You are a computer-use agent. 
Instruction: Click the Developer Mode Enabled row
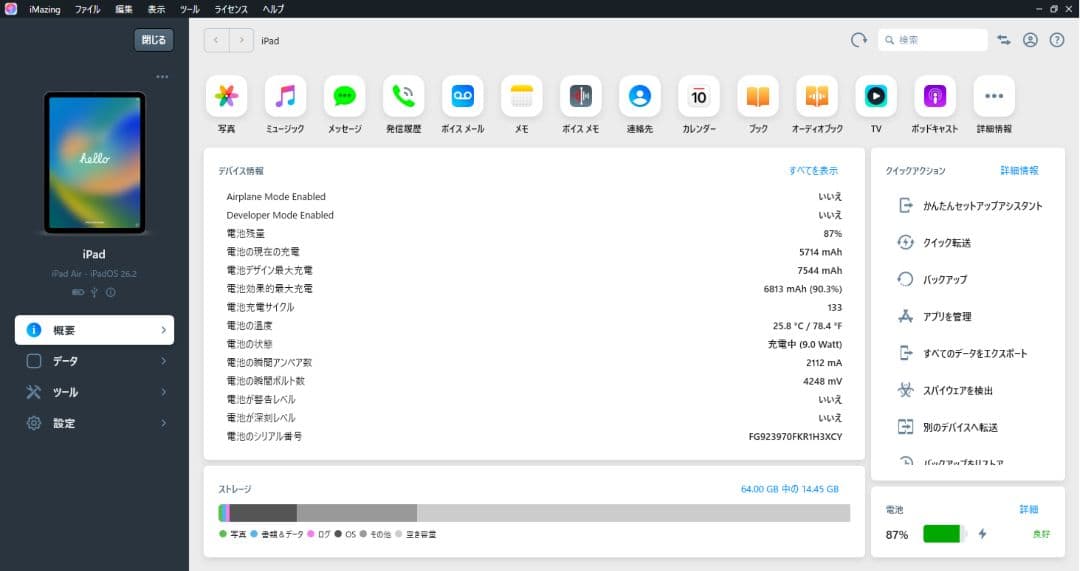point(534,215)
